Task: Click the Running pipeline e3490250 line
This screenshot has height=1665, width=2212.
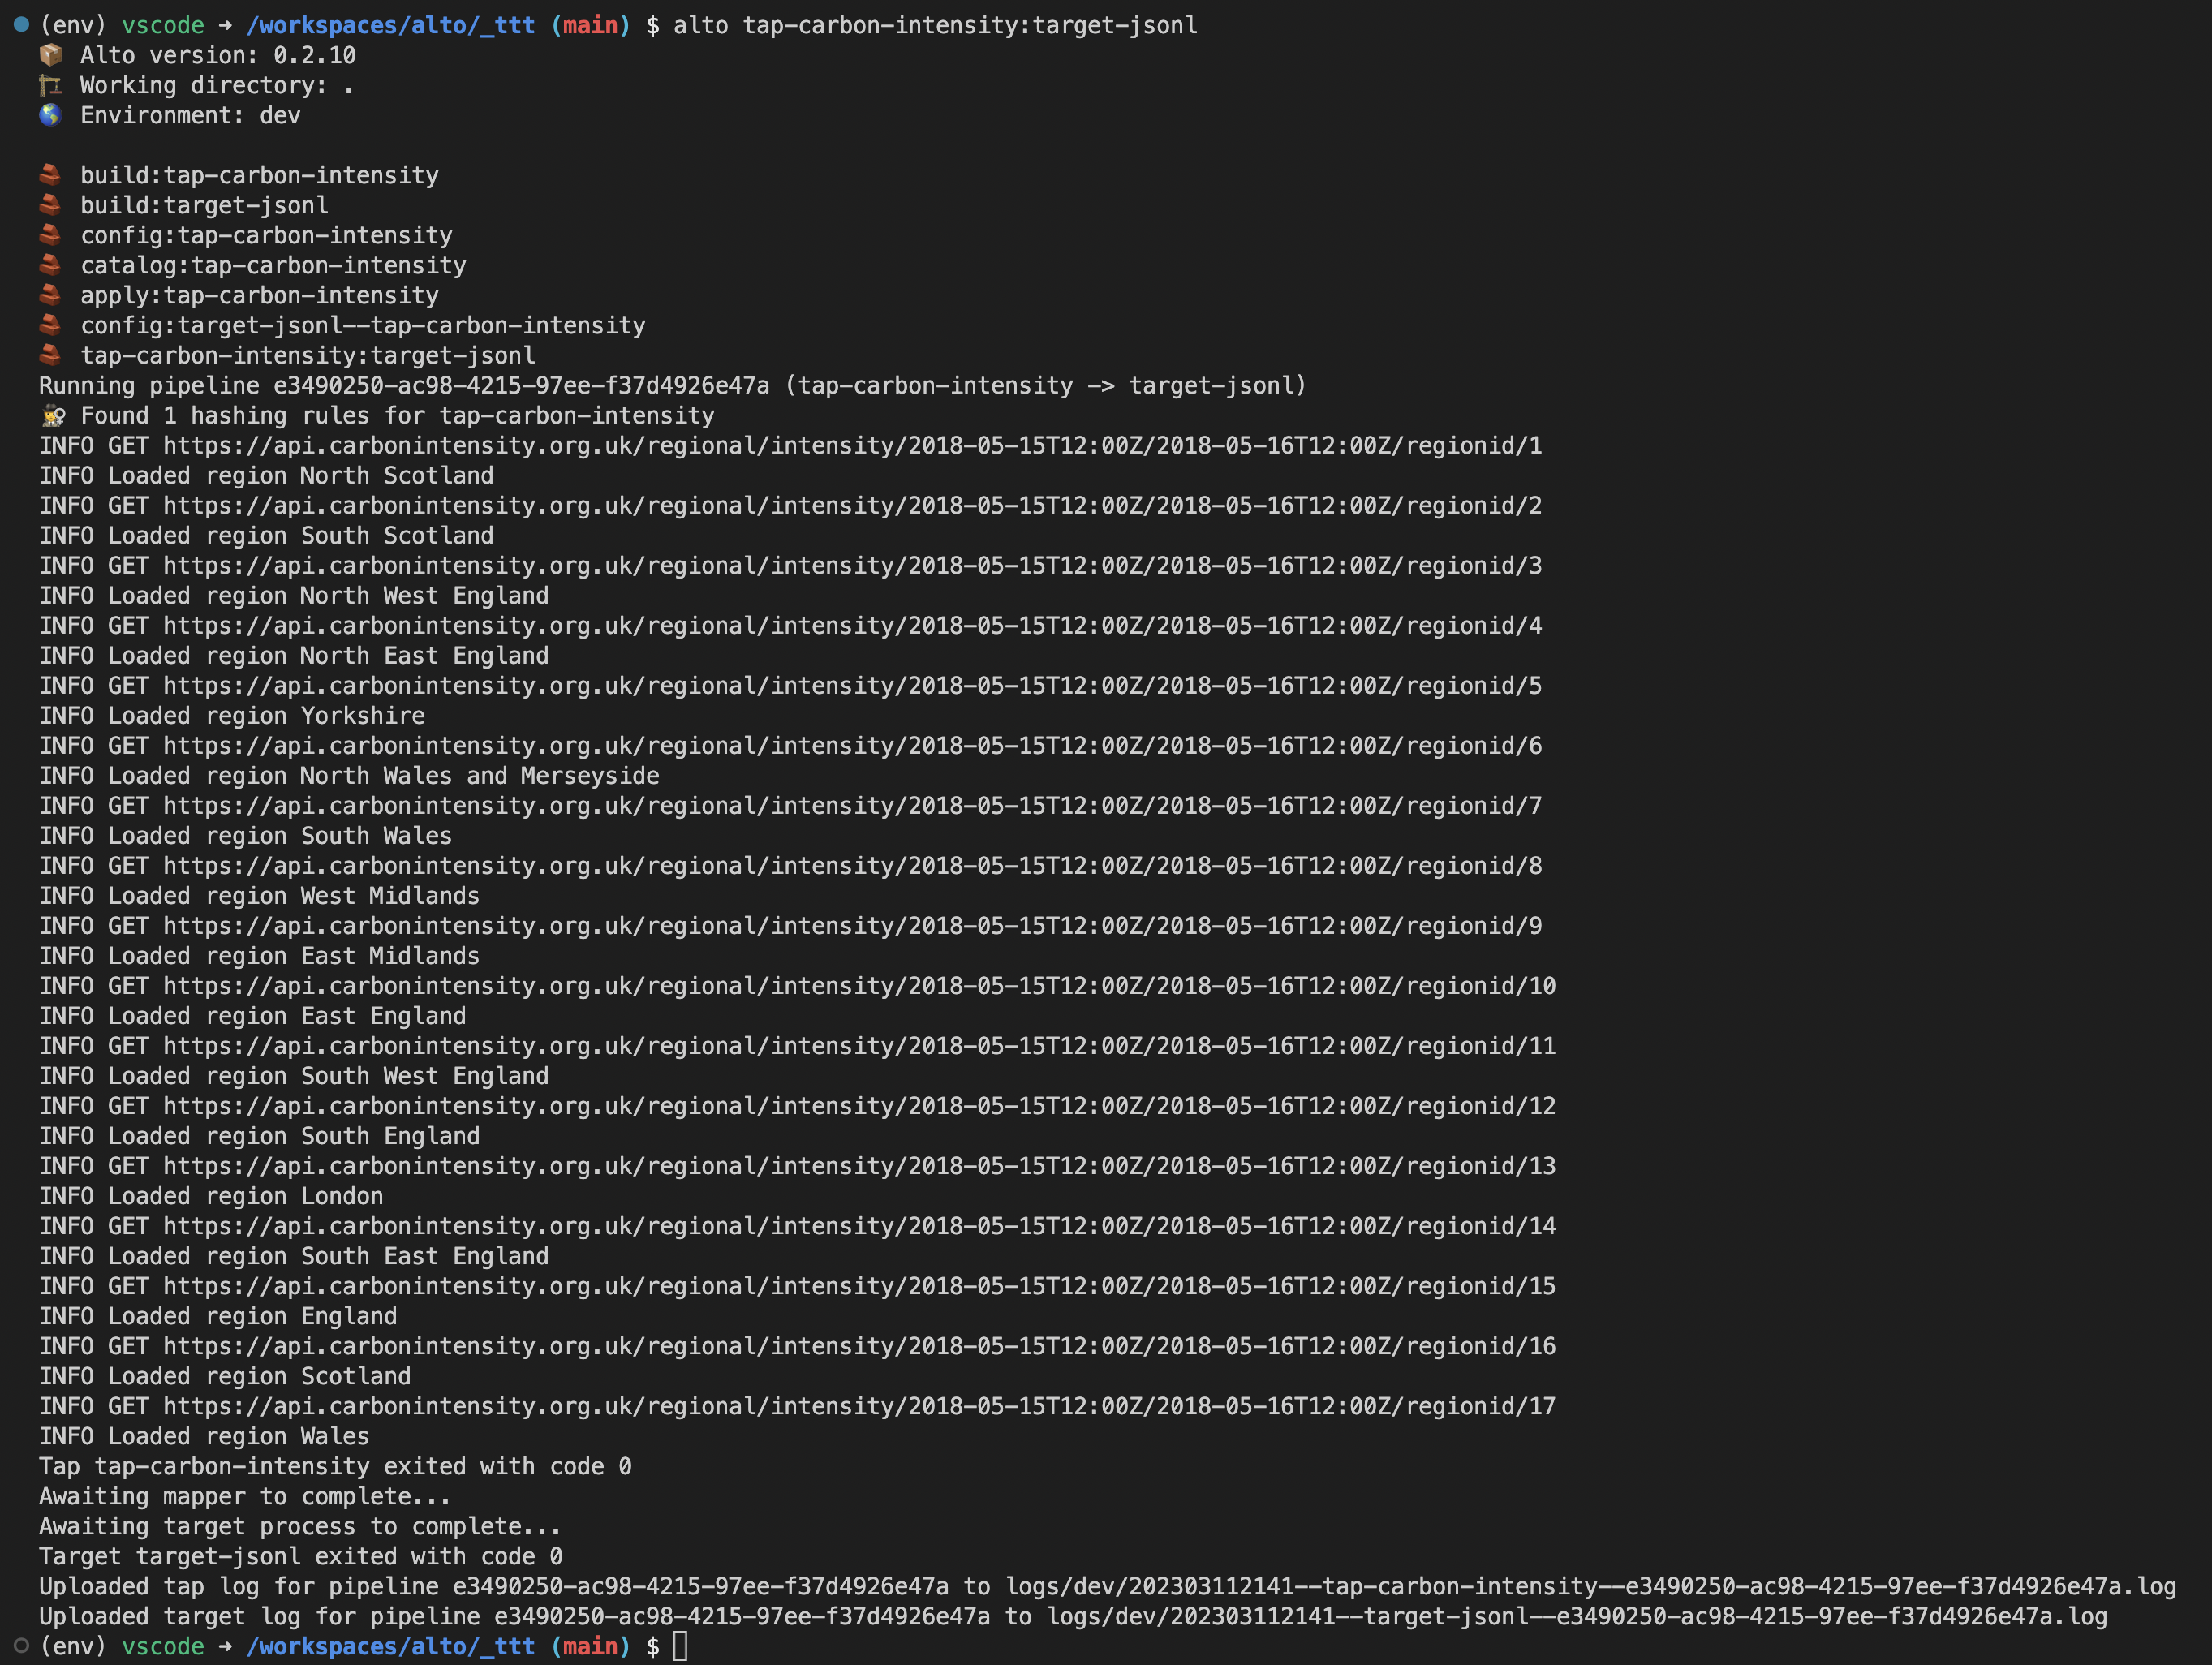Action: tap(672, 385)
